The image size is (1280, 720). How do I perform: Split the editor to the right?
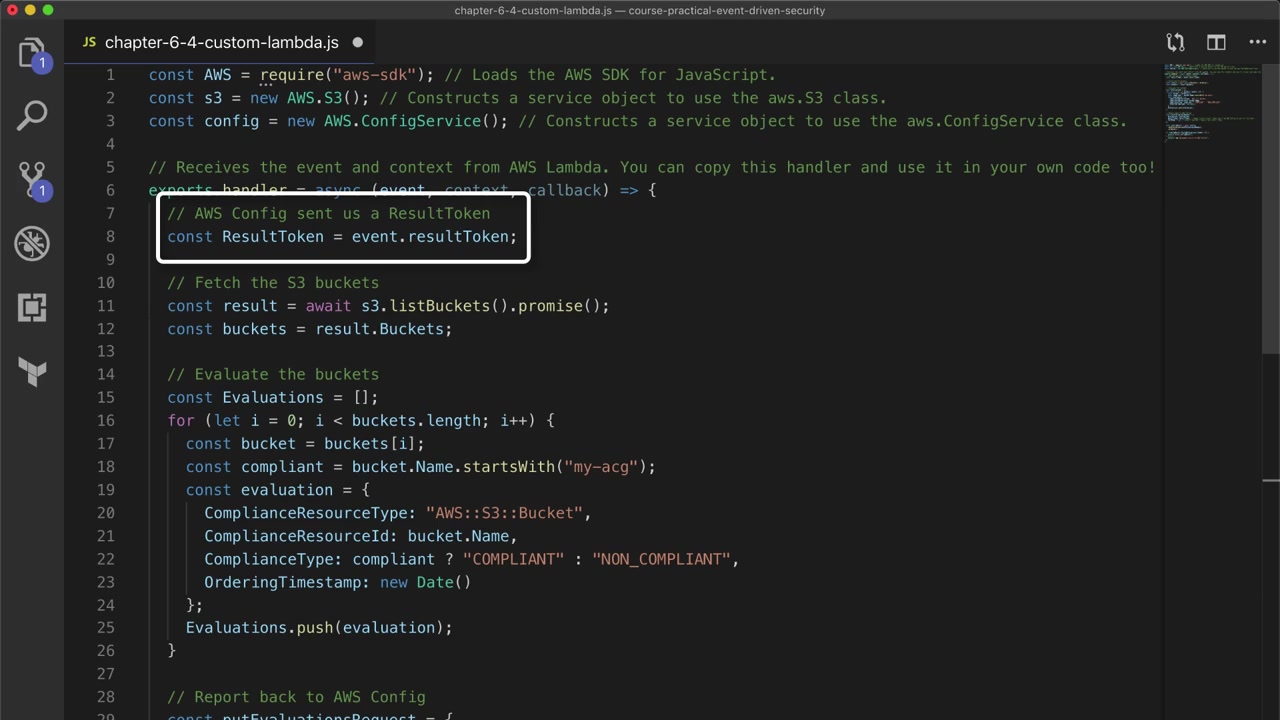(x=1216, y=42)
